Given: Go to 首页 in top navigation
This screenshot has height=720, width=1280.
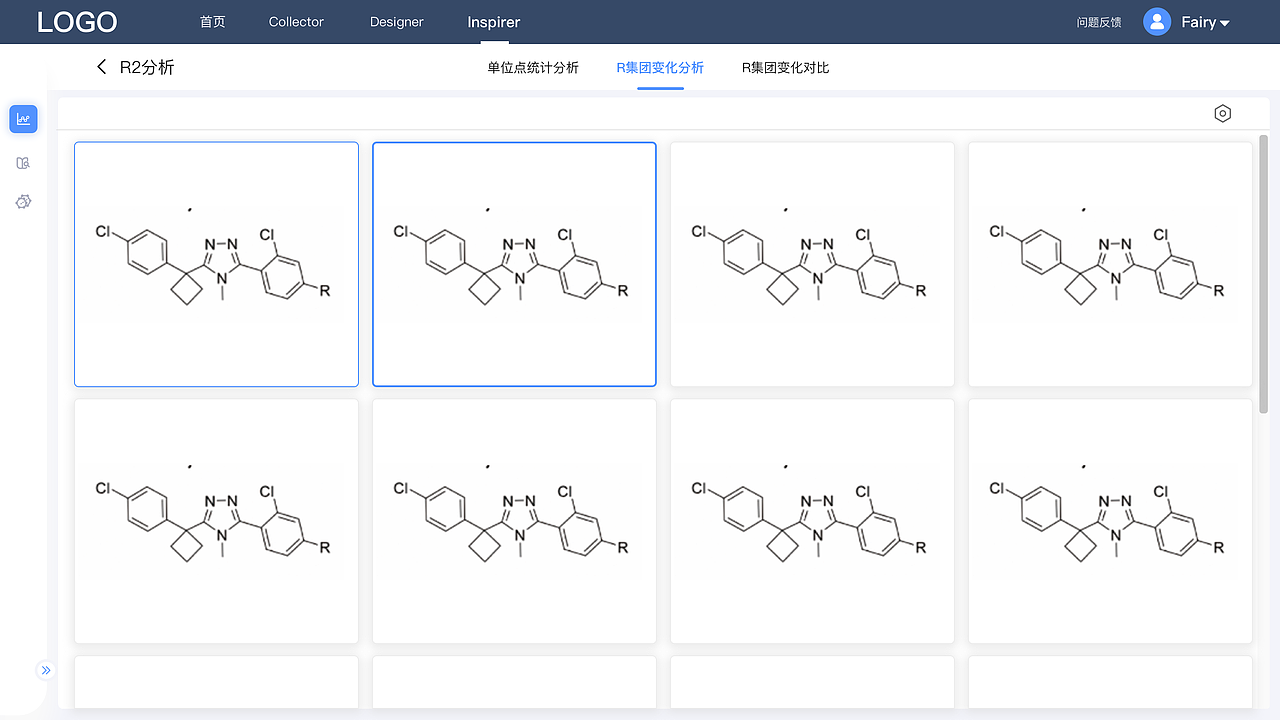Looking at the screenshot, I should tap(213, 22).
